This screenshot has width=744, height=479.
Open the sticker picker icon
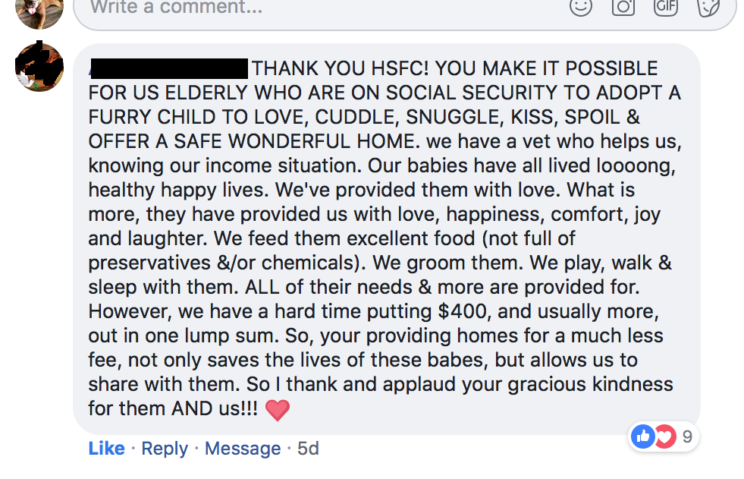[x=707, y=7]
